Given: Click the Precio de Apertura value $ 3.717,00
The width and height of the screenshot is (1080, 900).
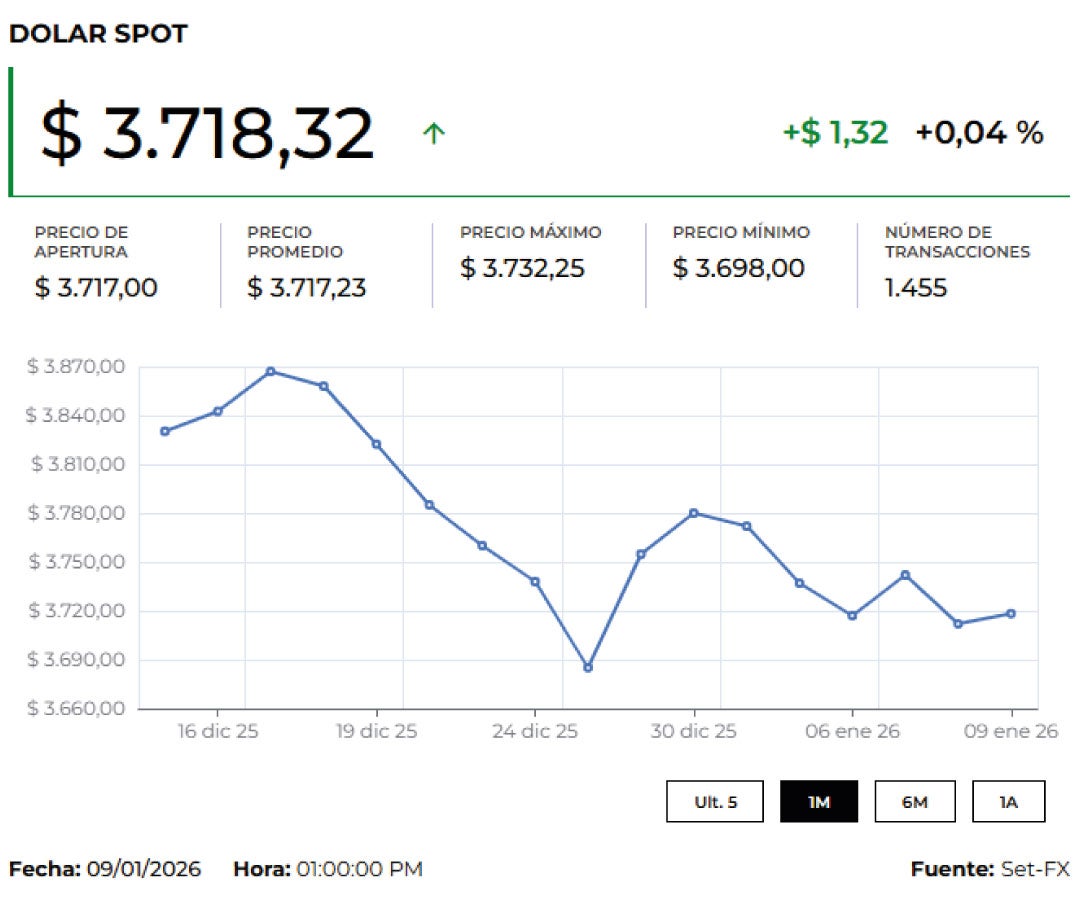Looking at the screenshot, I should click(x=96, y=288).
